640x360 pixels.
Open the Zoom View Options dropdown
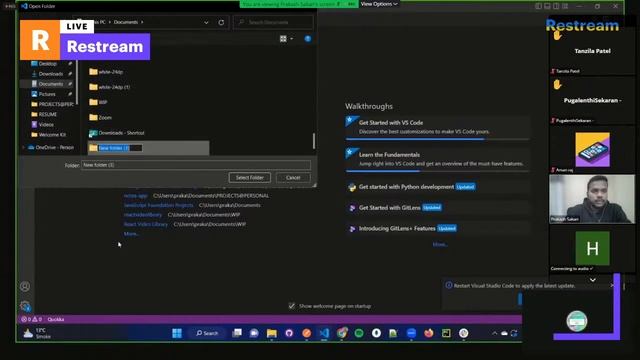pos(379,4)
